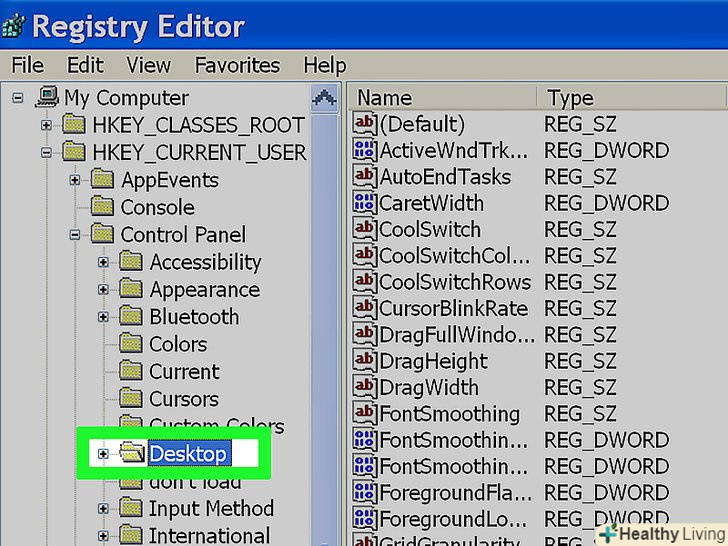Image resolution: width=728 pixels, height=546 pixels.
Task: Click the CoolSwitch string value icon
Action: coord(364,229)
